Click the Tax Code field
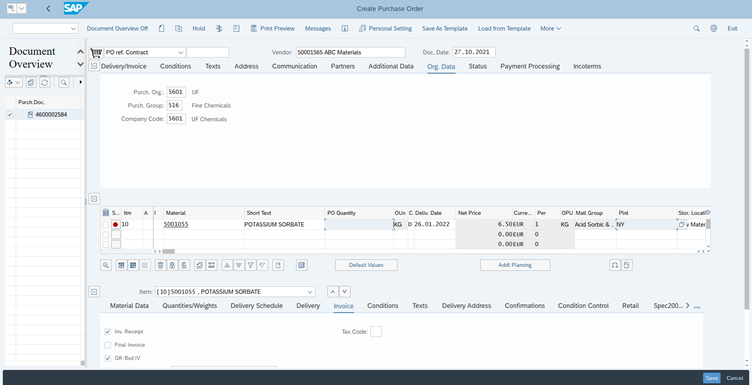This screenshot has width=752, height=385. coord(376,331)
